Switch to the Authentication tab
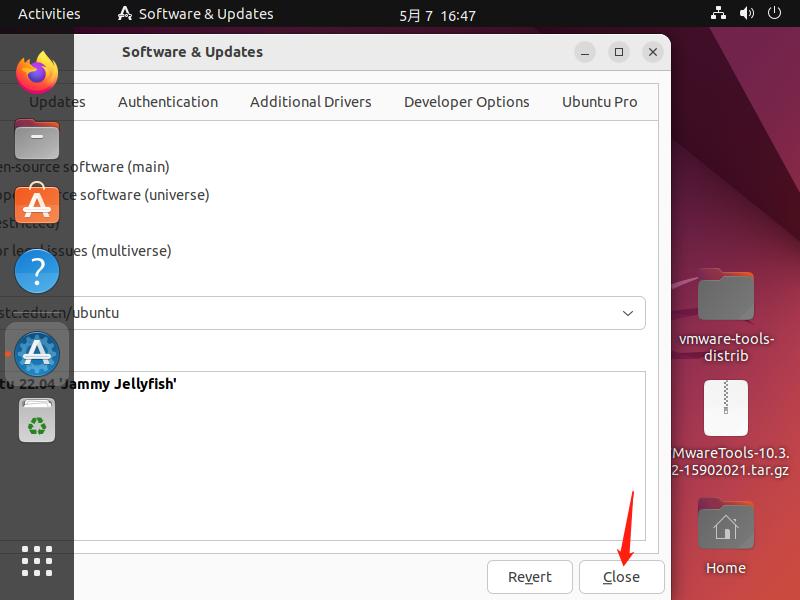 point(168,102)
